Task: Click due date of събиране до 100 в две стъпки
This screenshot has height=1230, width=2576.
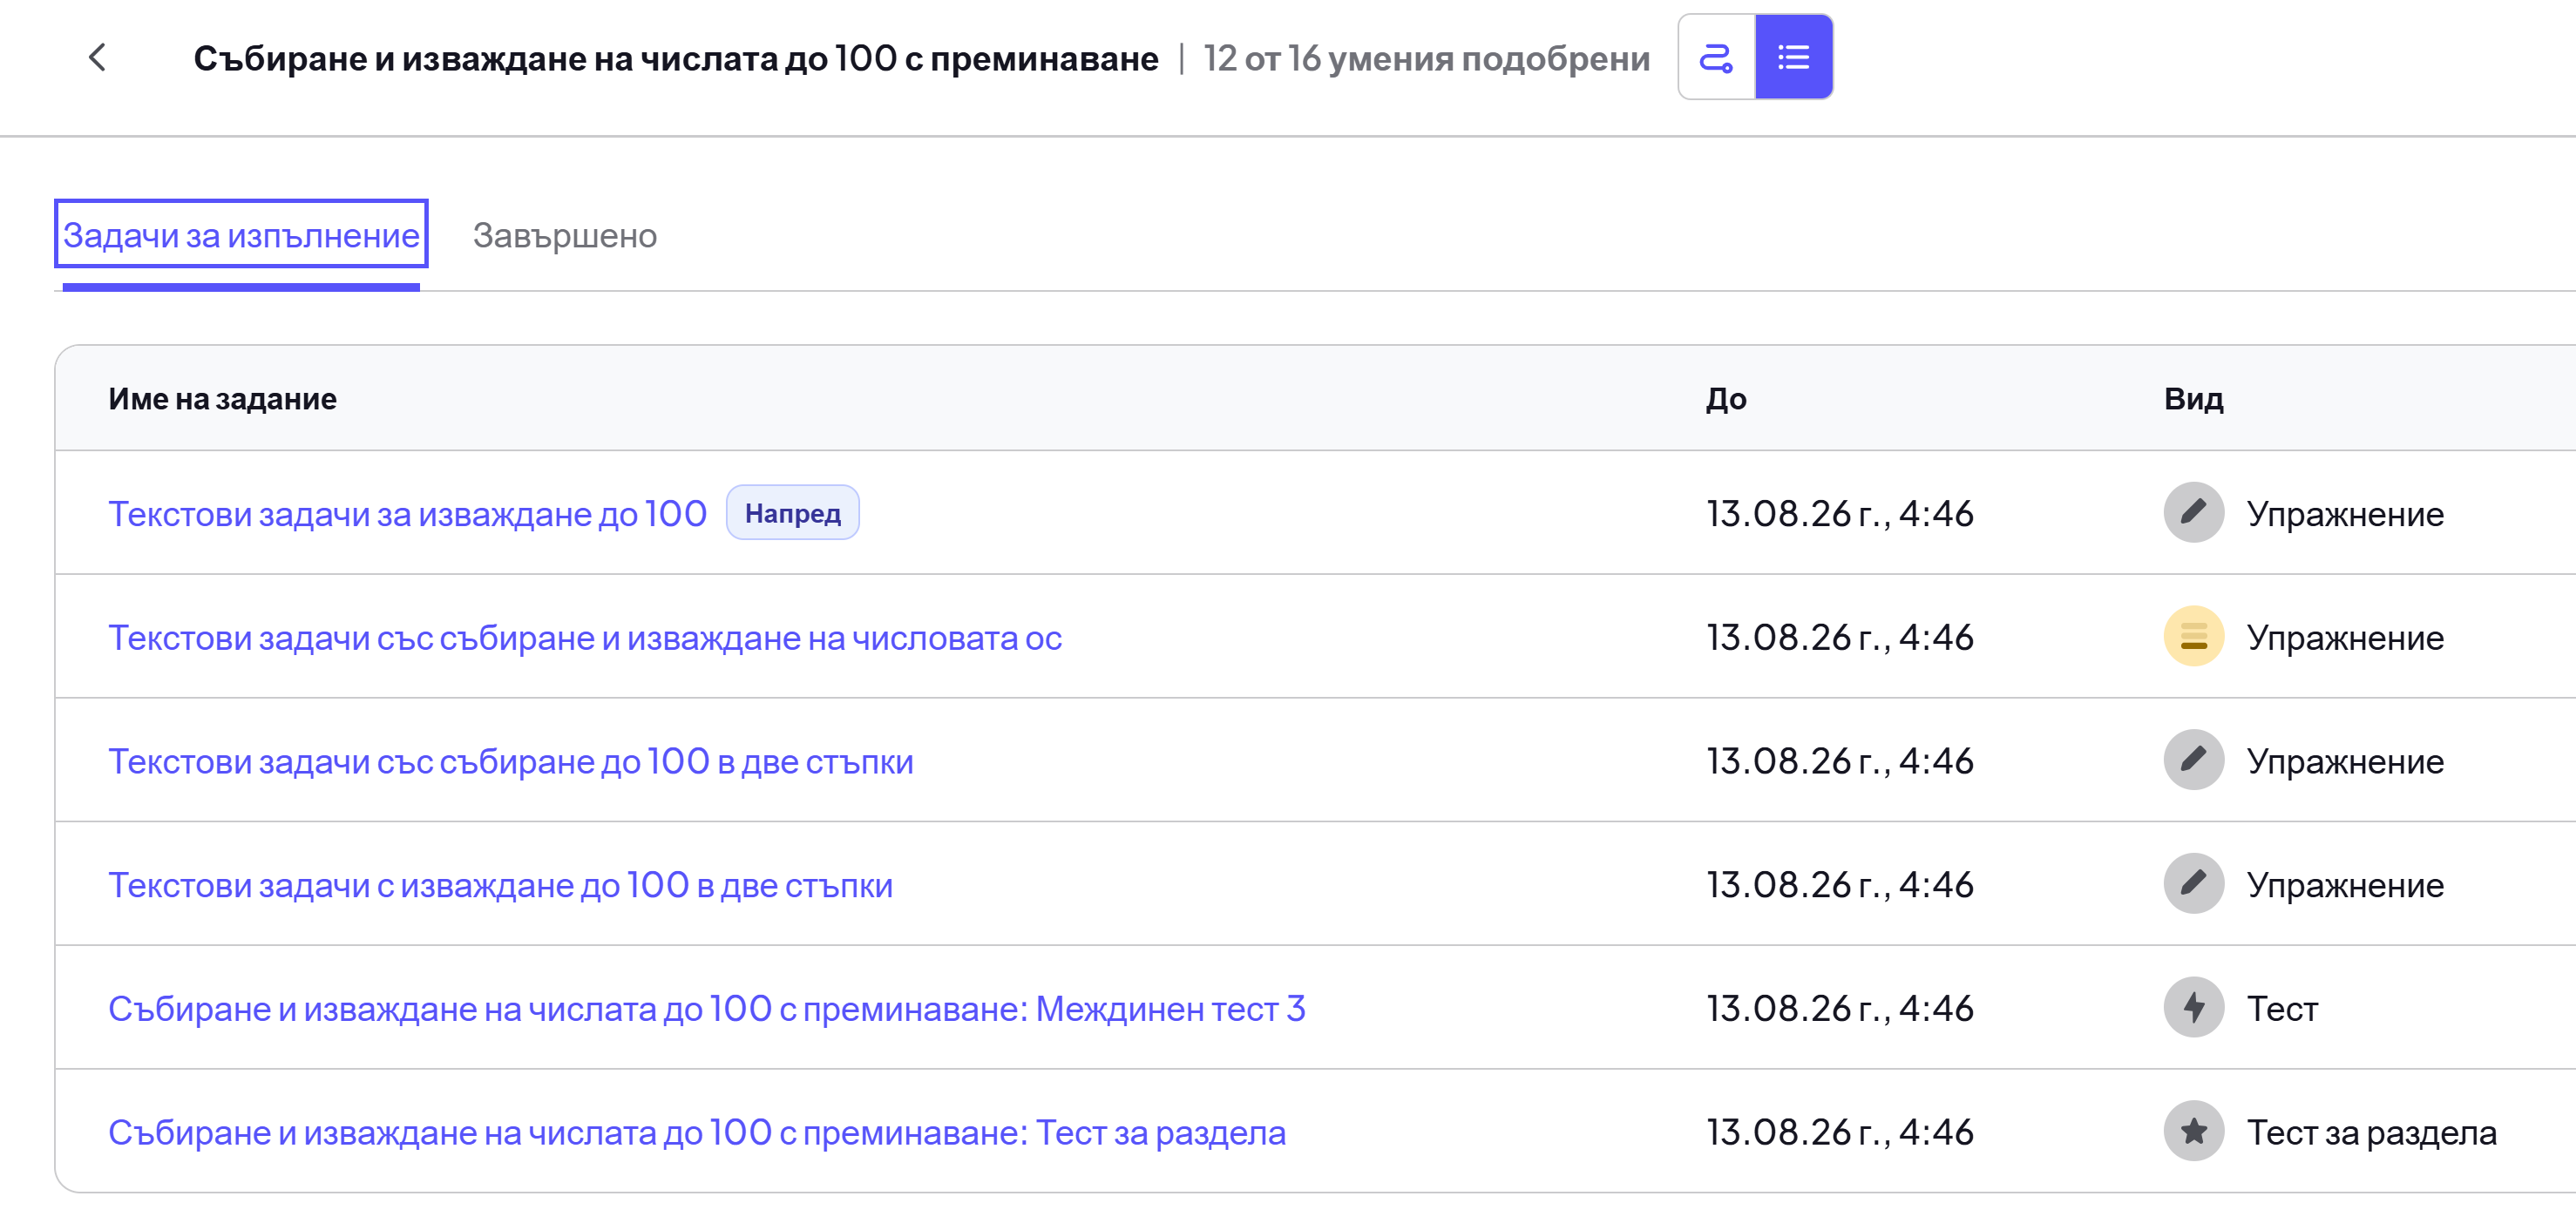Action: tap(1840, 761)
